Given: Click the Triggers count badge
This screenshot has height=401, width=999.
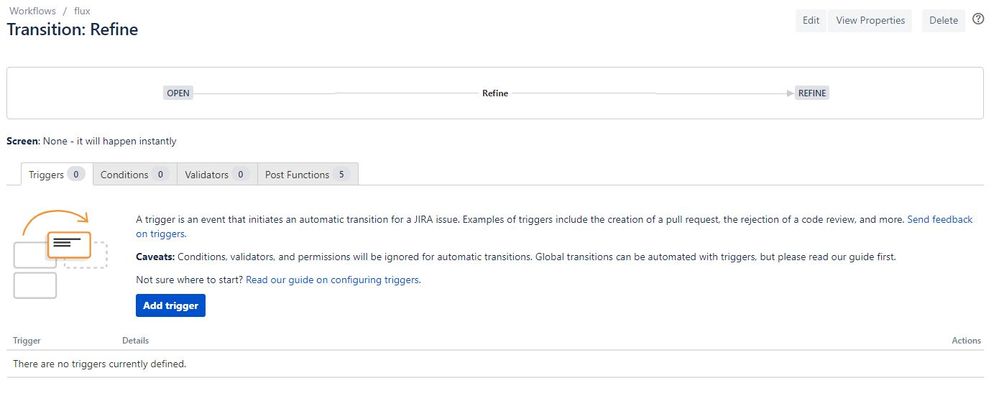Looking at the screenshot, I should click(x=76, y=174).
